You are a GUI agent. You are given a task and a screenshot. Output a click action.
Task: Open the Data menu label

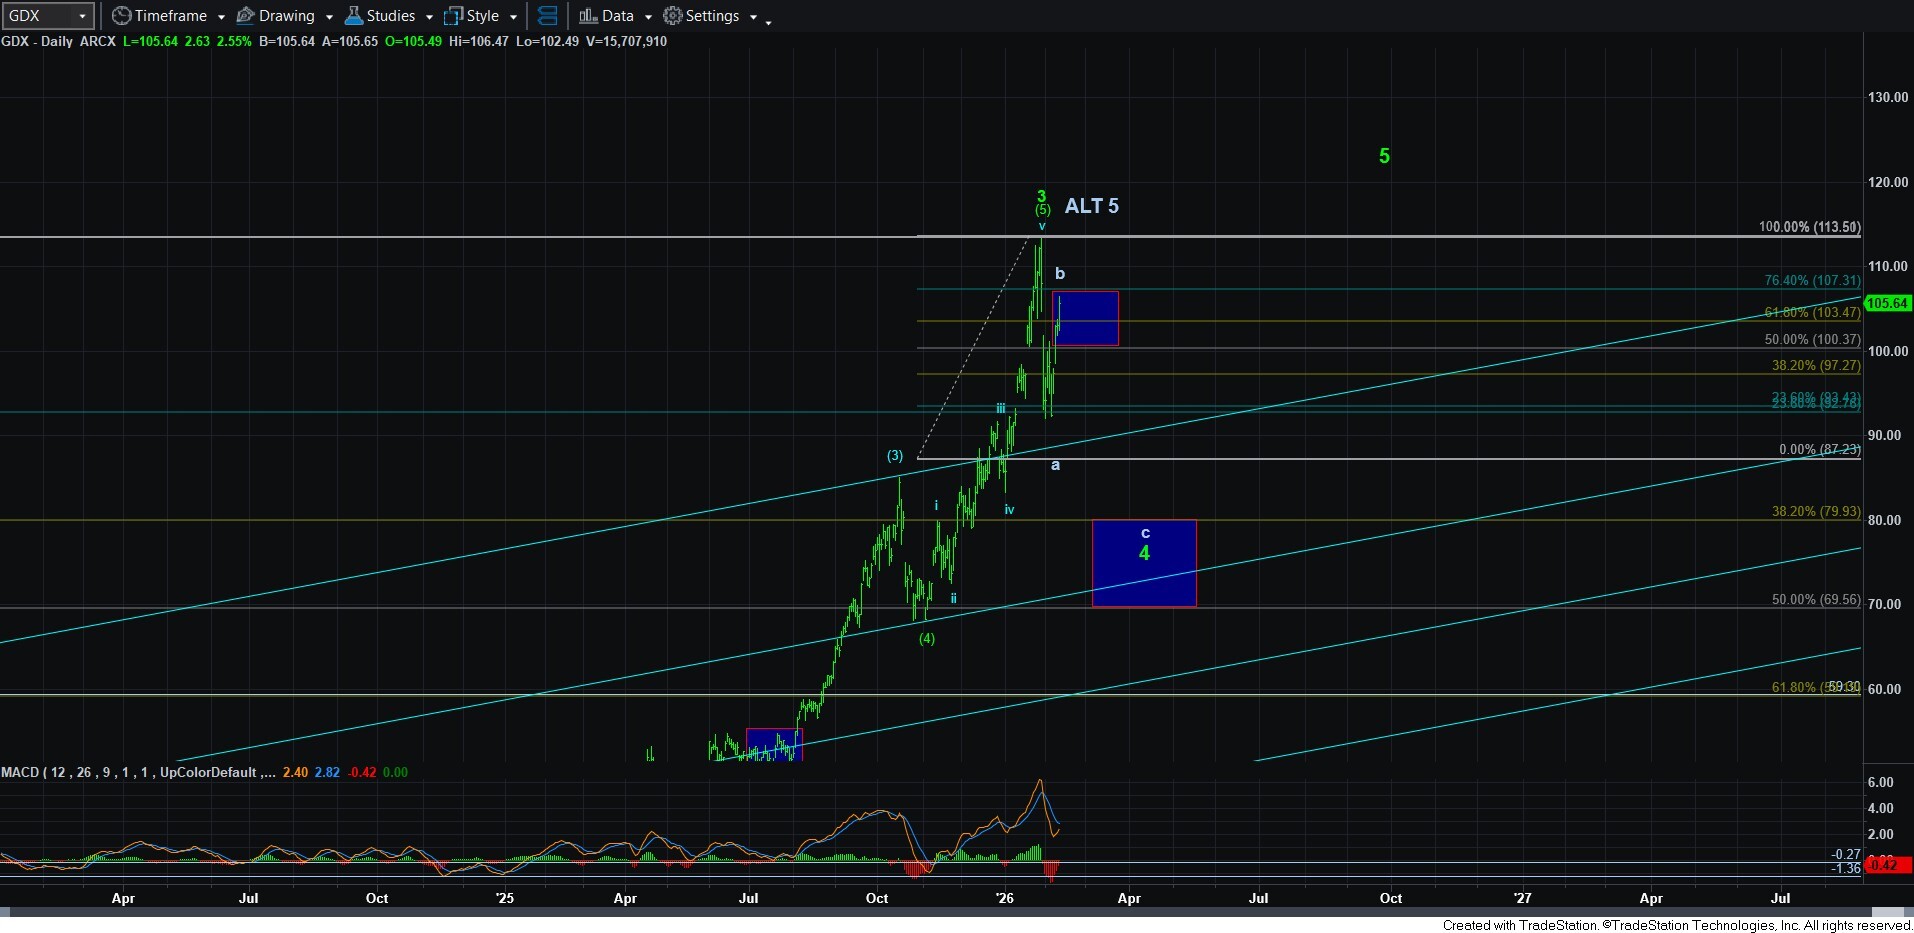[617, 16]
